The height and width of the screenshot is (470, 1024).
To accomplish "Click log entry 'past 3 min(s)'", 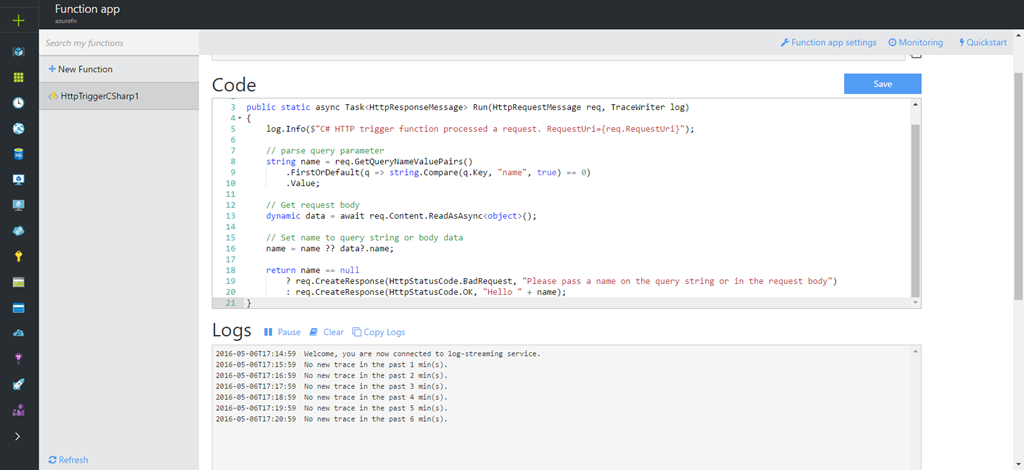I will click(332, 386).
